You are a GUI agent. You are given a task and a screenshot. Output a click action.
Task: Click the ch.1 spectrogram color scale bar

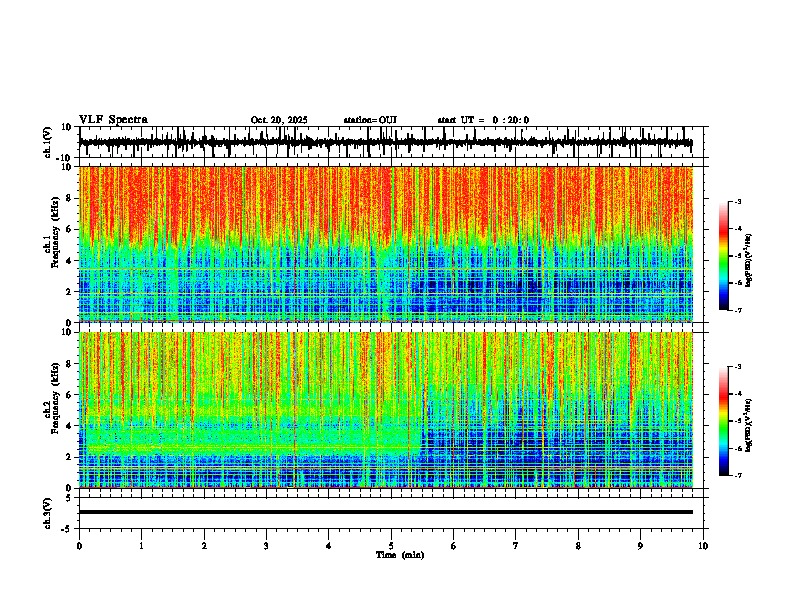[x=723, y=256]
